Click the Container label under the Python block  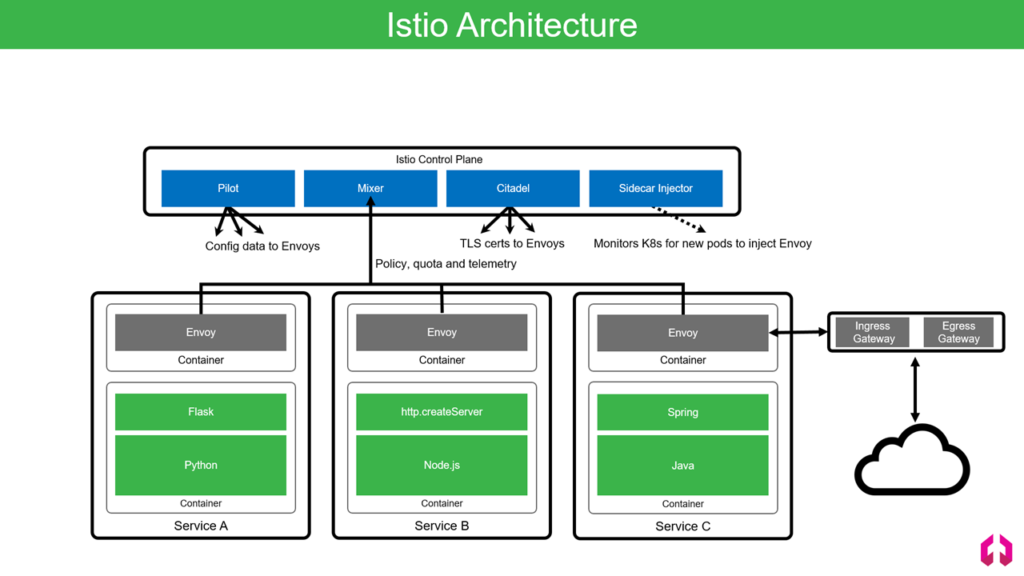pyautogui.click(x=200, y=504)
